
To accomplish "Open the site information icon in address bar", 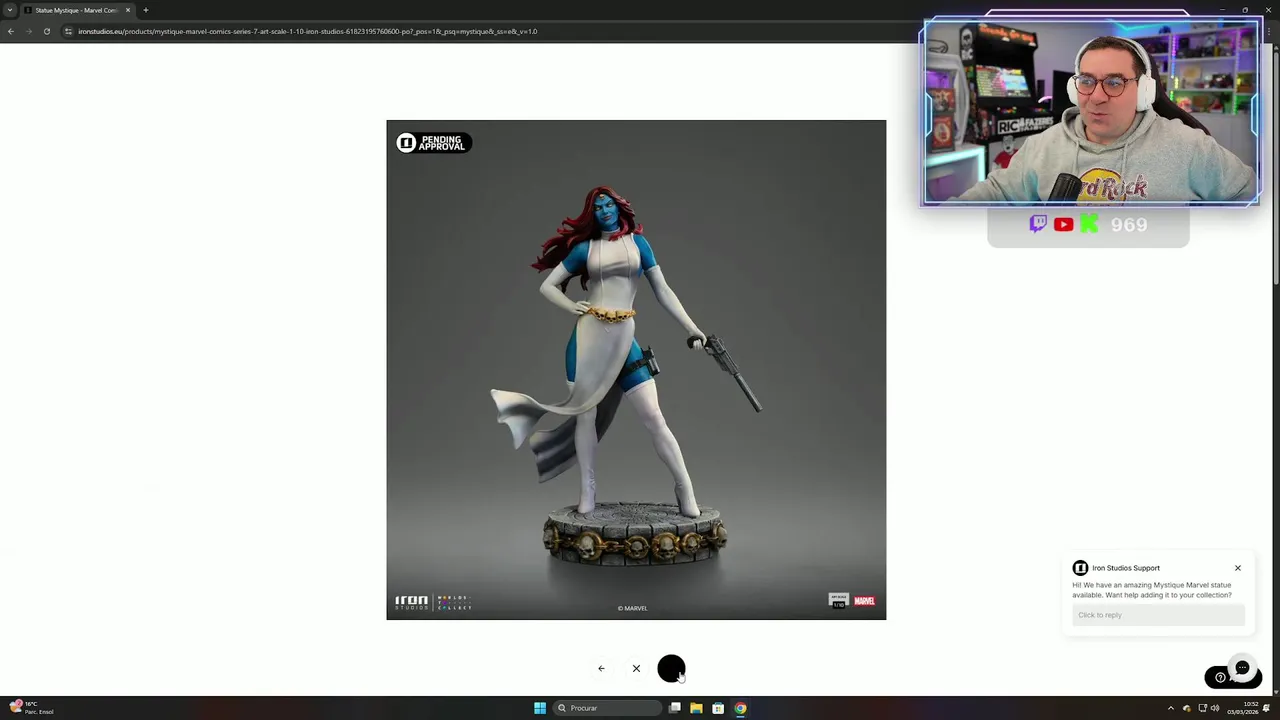I will click(x=68, y=31).
